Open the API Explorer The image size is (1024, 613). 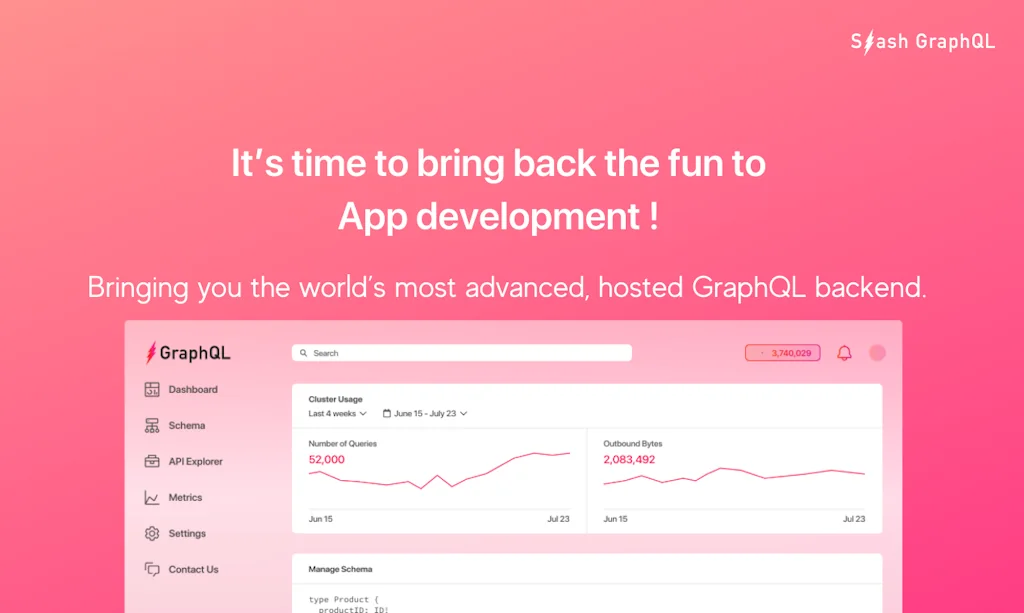click(x=152, y=461)
